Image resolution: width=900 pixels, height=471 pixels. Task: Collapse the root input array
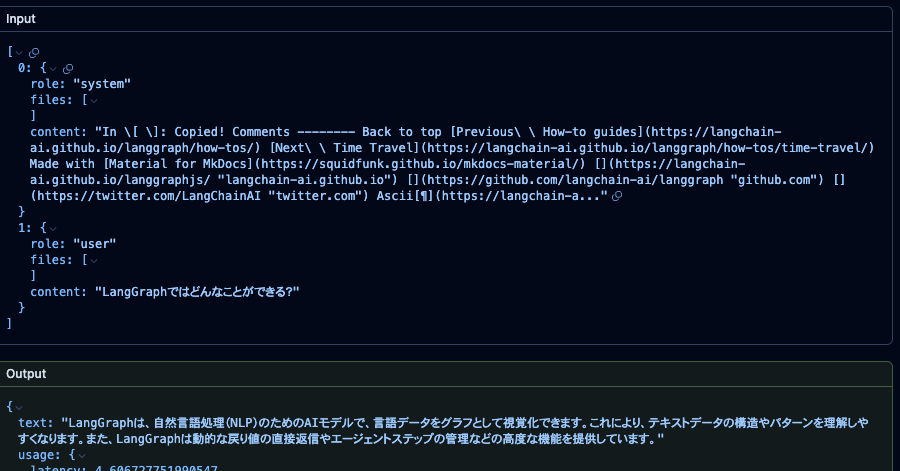19,53
